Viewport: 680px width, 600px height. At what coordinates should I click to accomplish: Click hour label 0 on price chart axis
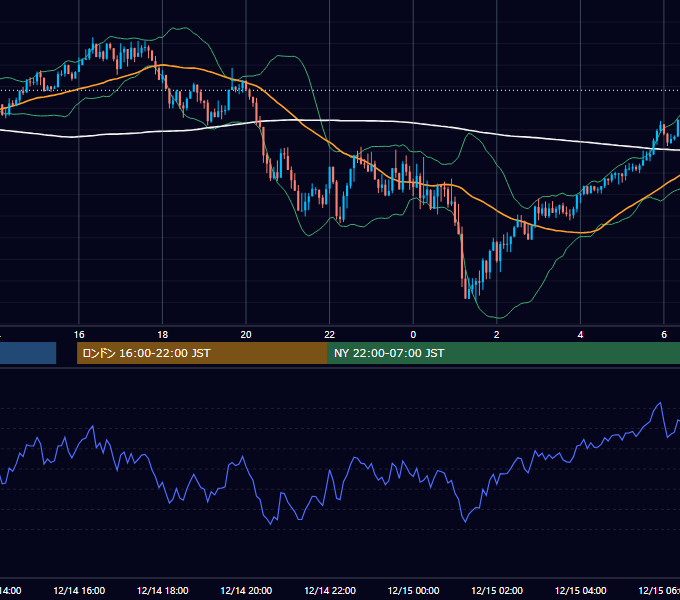pos(413,335)
